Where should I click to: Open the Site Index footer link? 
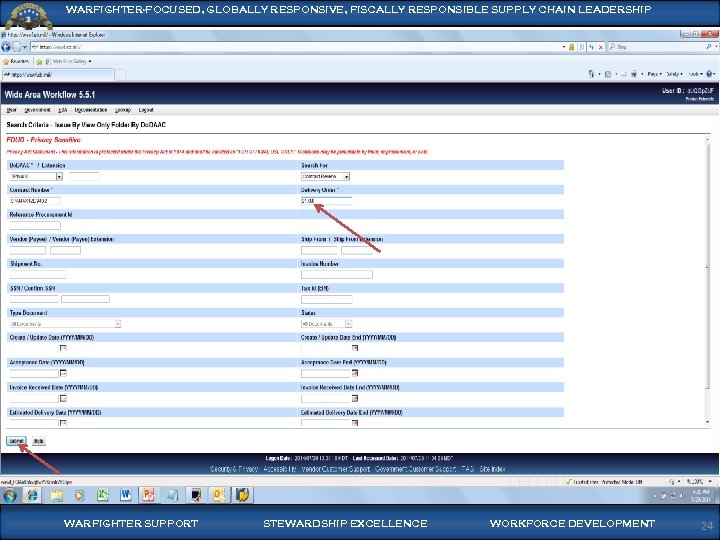(492, 469)
